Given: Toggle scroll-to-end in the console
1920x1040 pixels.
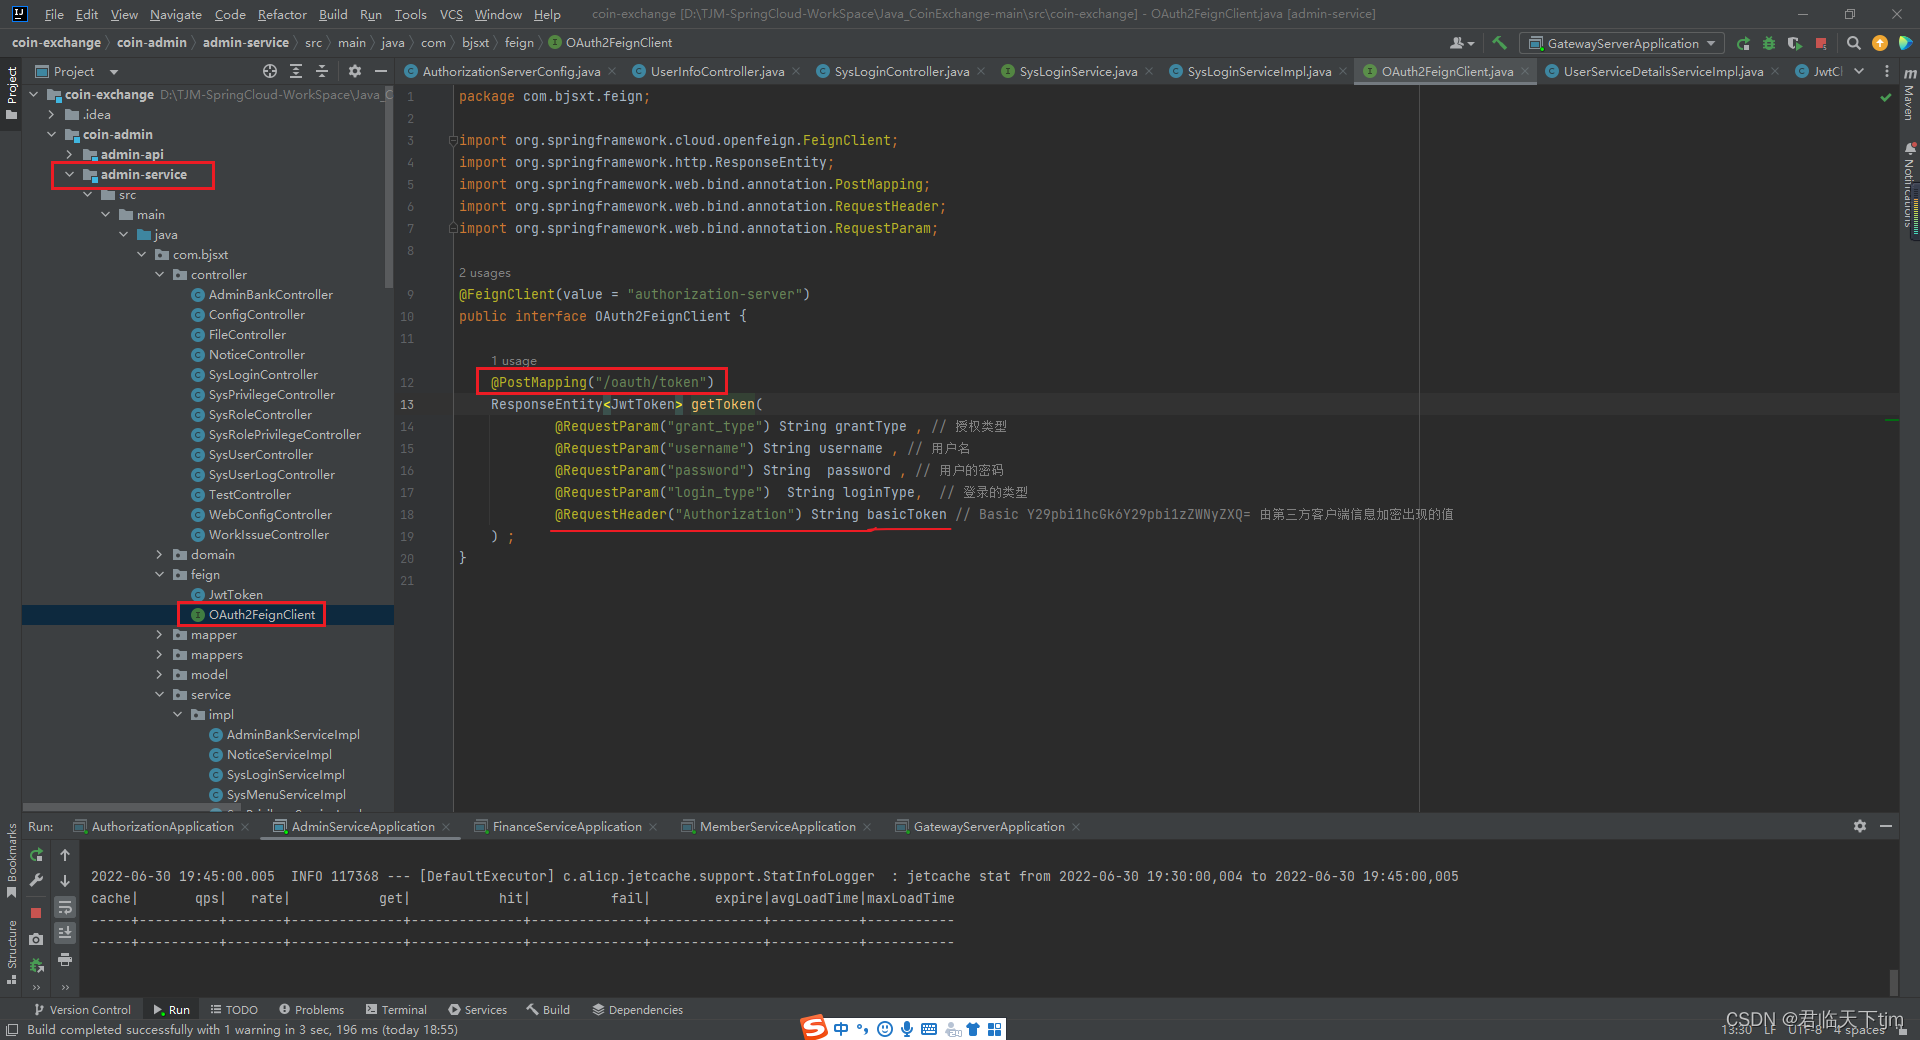Looking at the screenshot, I should coord(65,933).
